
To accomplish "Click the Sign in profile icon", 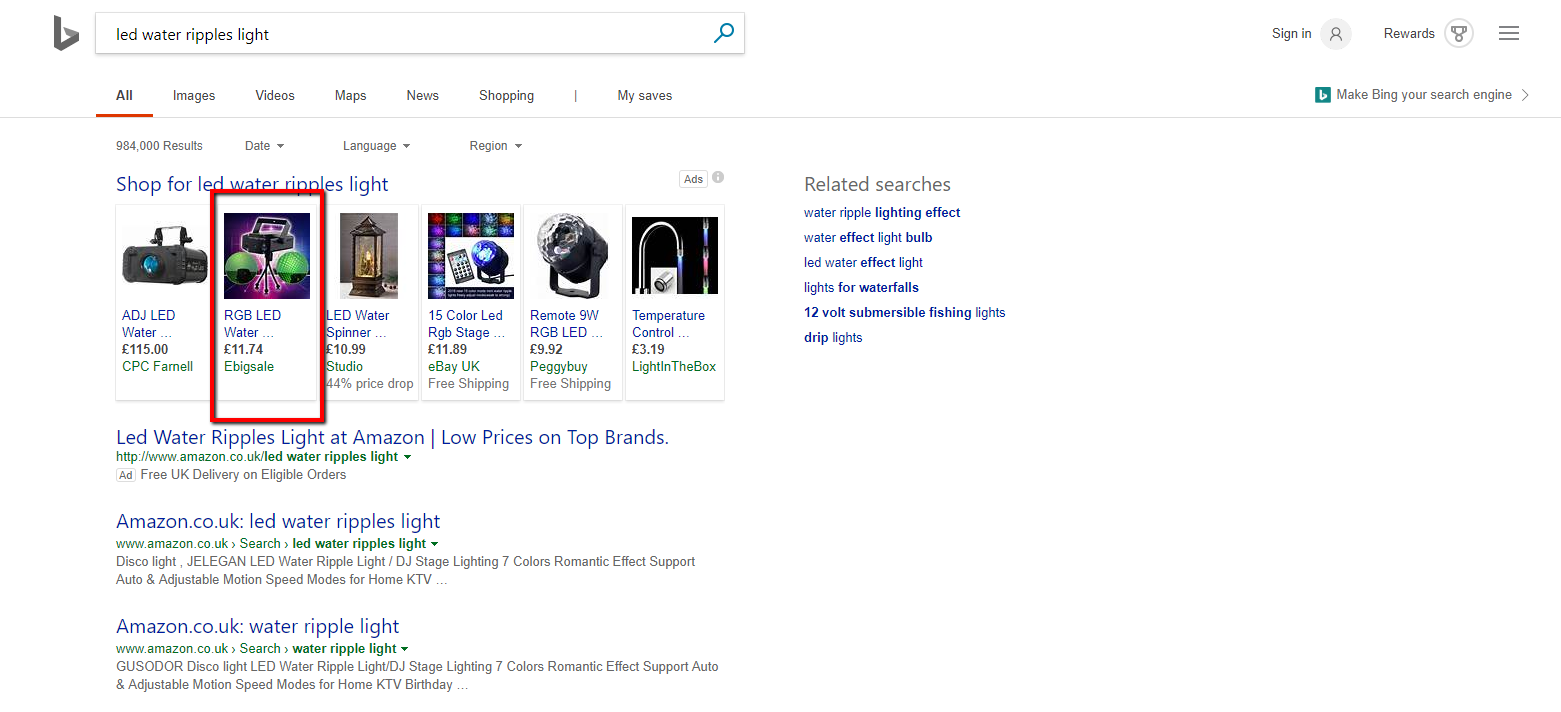I will click(x=1335, y=34).
